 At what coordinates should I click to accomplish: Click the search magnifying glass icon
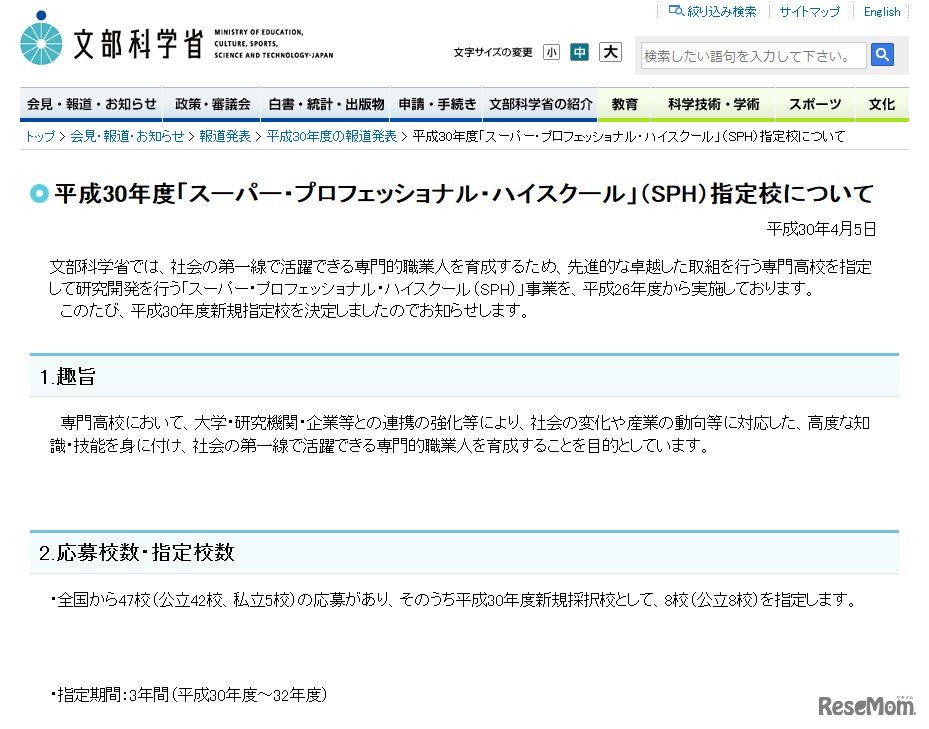pyautogui.click(x=883, y=55)
